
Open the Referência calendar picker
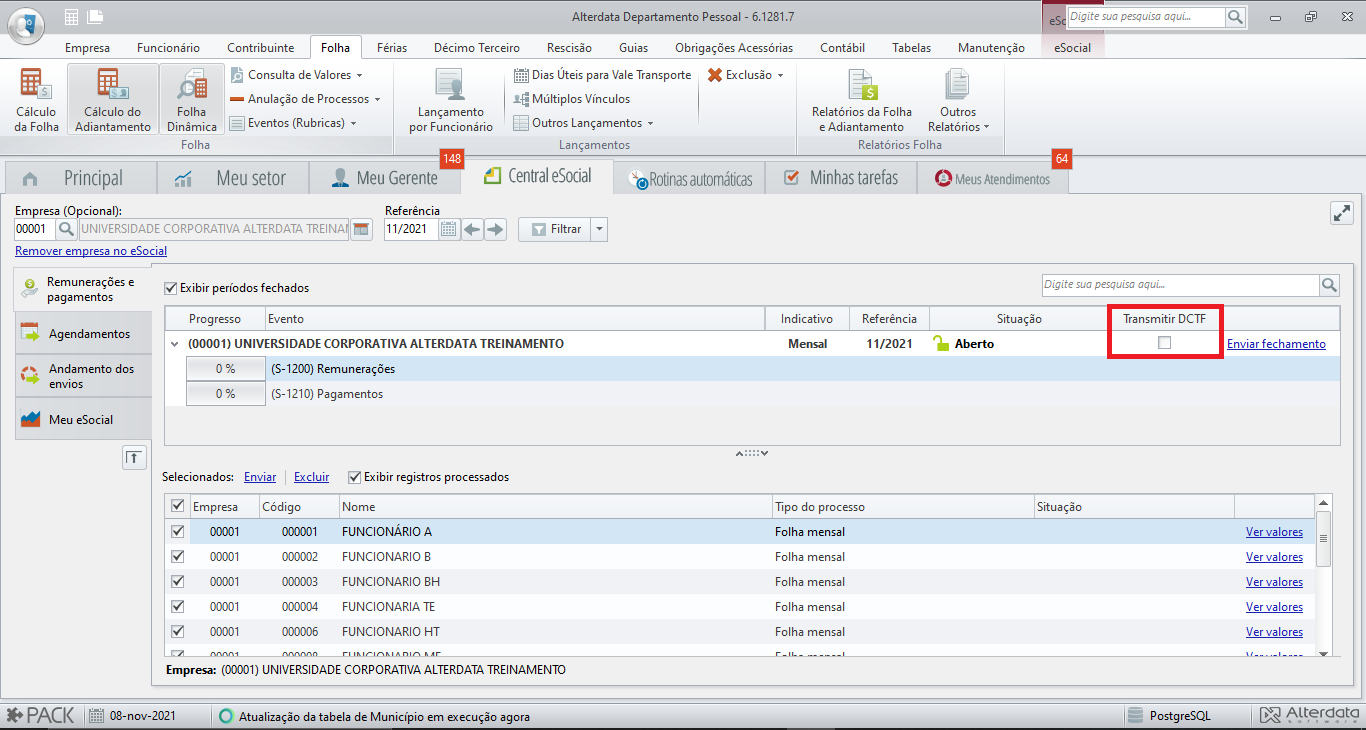(448, 229)
